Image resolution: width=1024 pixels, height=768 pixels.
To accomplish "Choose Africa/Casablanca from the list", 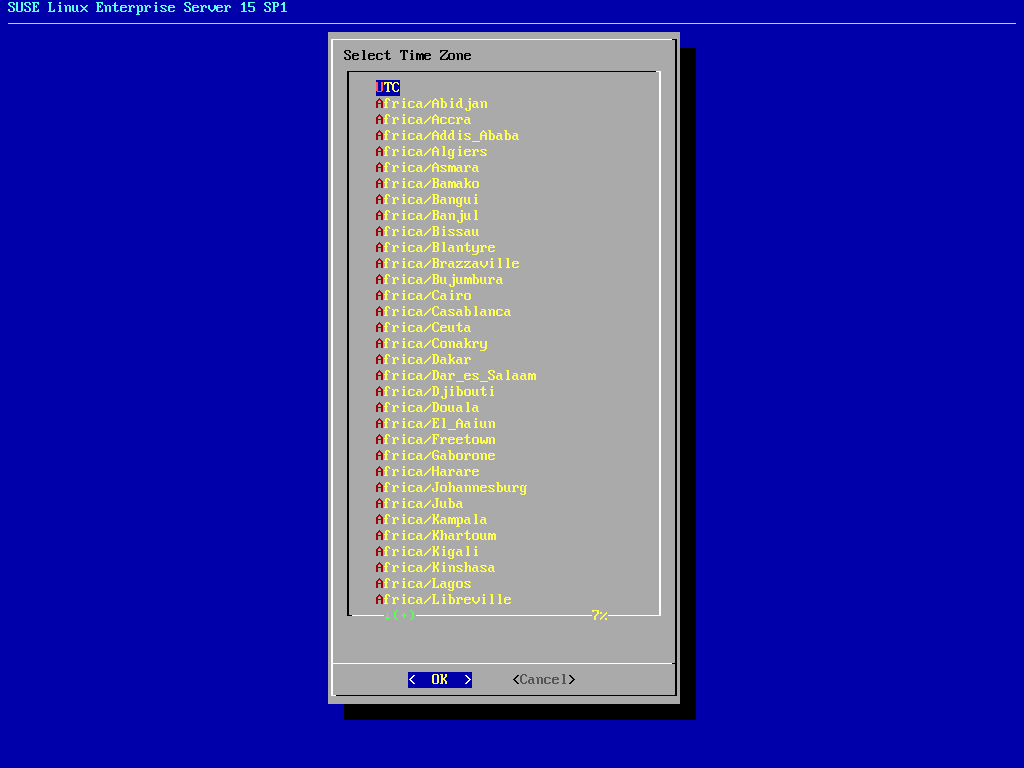I will [x=443, y=312].
